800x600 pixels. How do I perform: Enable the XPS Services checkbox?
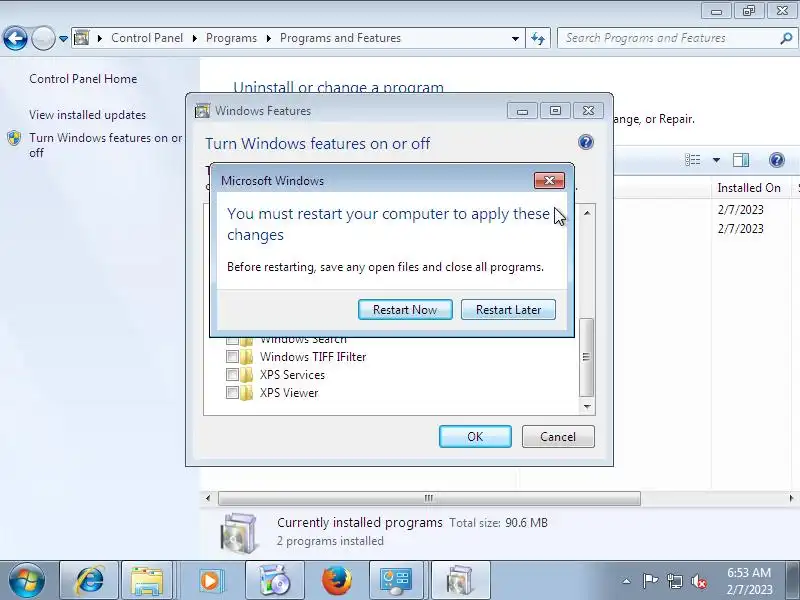(232, 374)
